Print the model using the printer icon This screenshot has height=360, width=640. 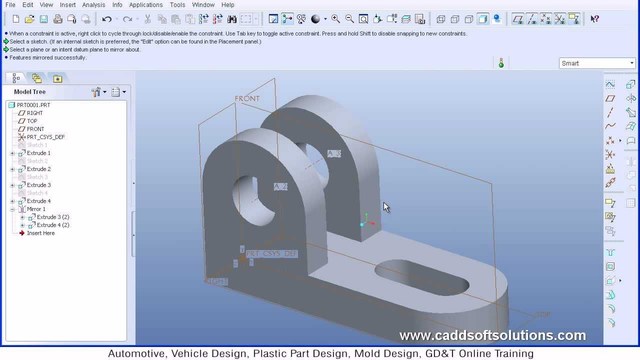(x=58, y=19)
